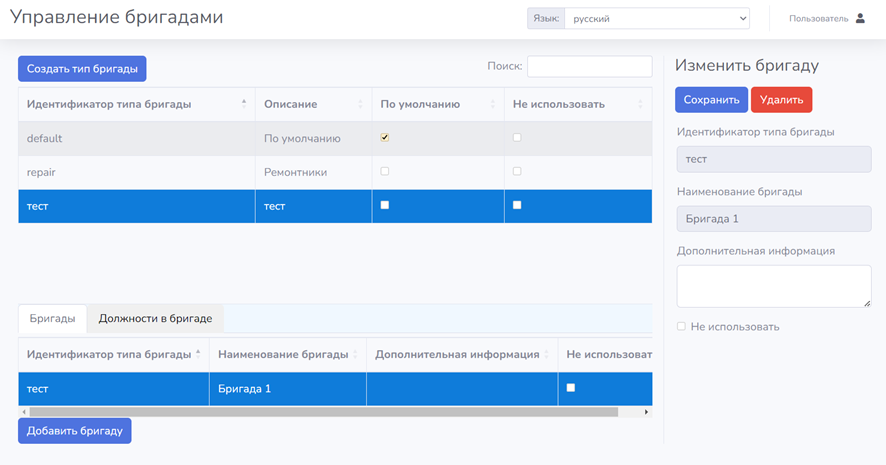The image size is (886, 465).
Task: Toggle Не использовать checkbox in edit panel
Action: click(682, 326)
